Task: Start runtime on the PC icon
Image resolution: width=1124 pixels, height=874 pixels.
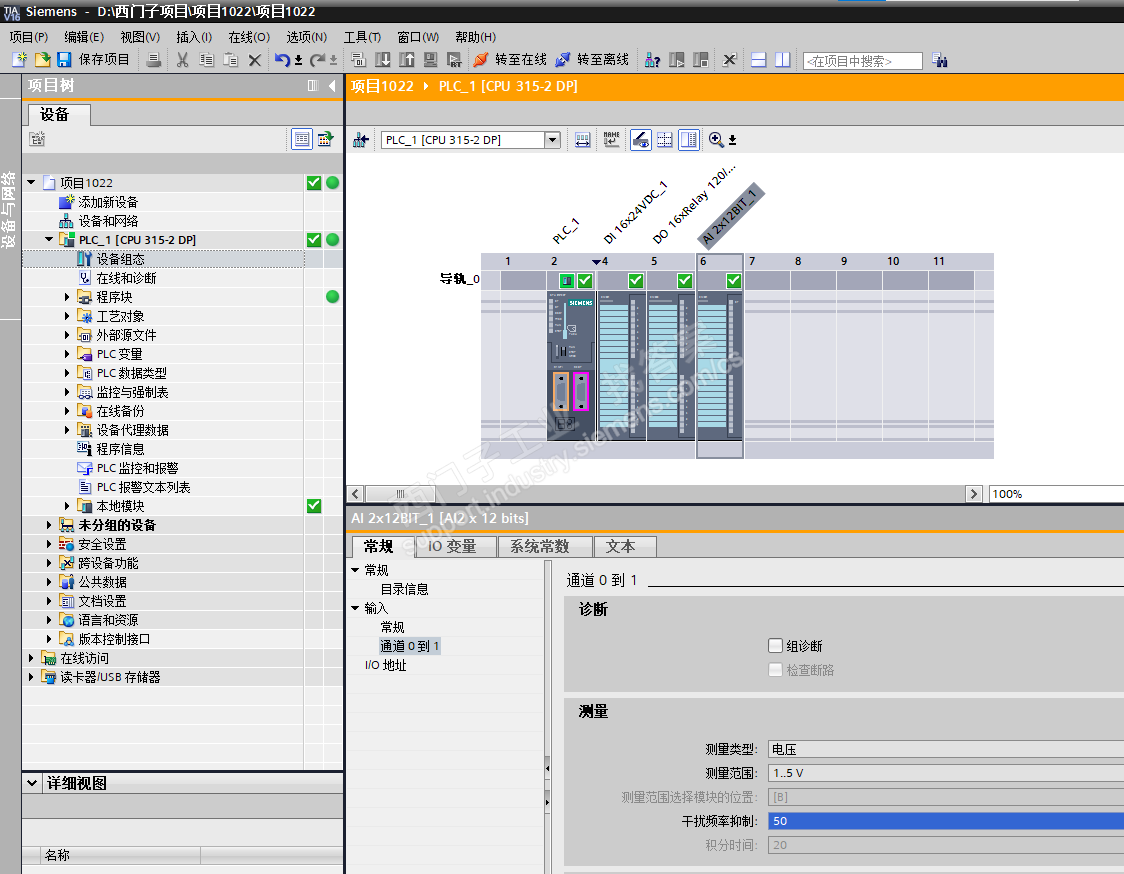Action: [454, 60]
